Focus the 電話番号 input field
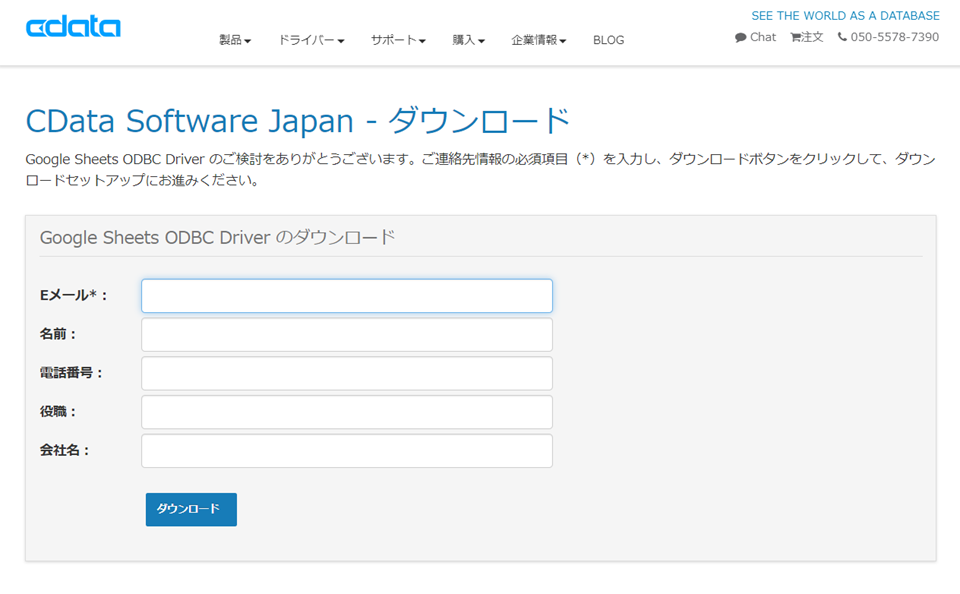The height and width of the screenshot is (594, 960). (x=347, y=374)
